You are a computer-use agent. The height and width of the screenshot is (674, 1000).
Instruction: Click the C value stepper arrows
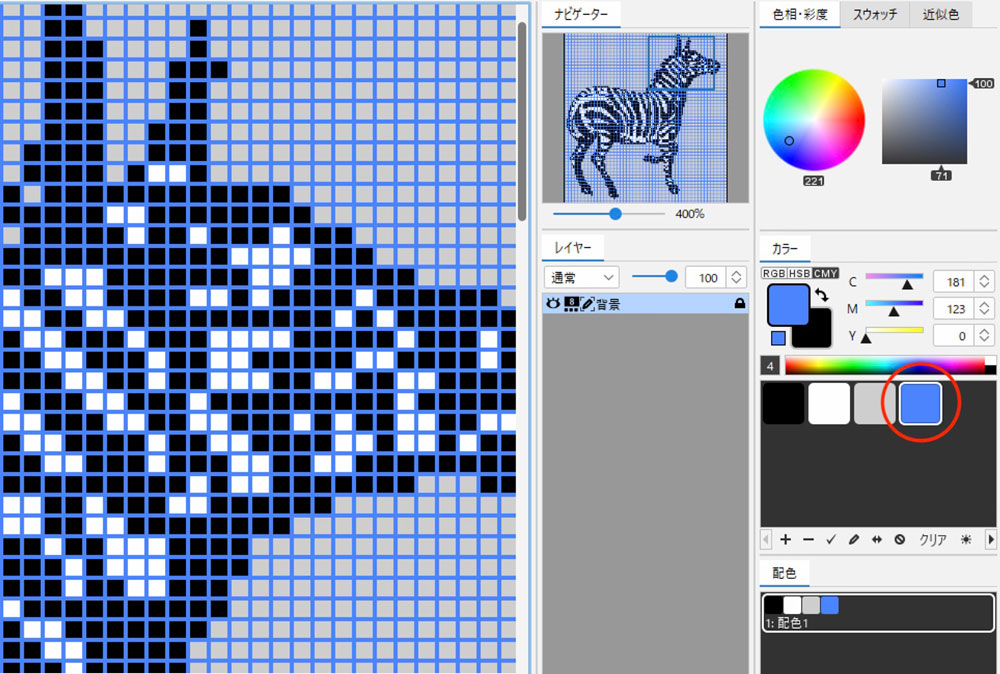coord(984,281)
